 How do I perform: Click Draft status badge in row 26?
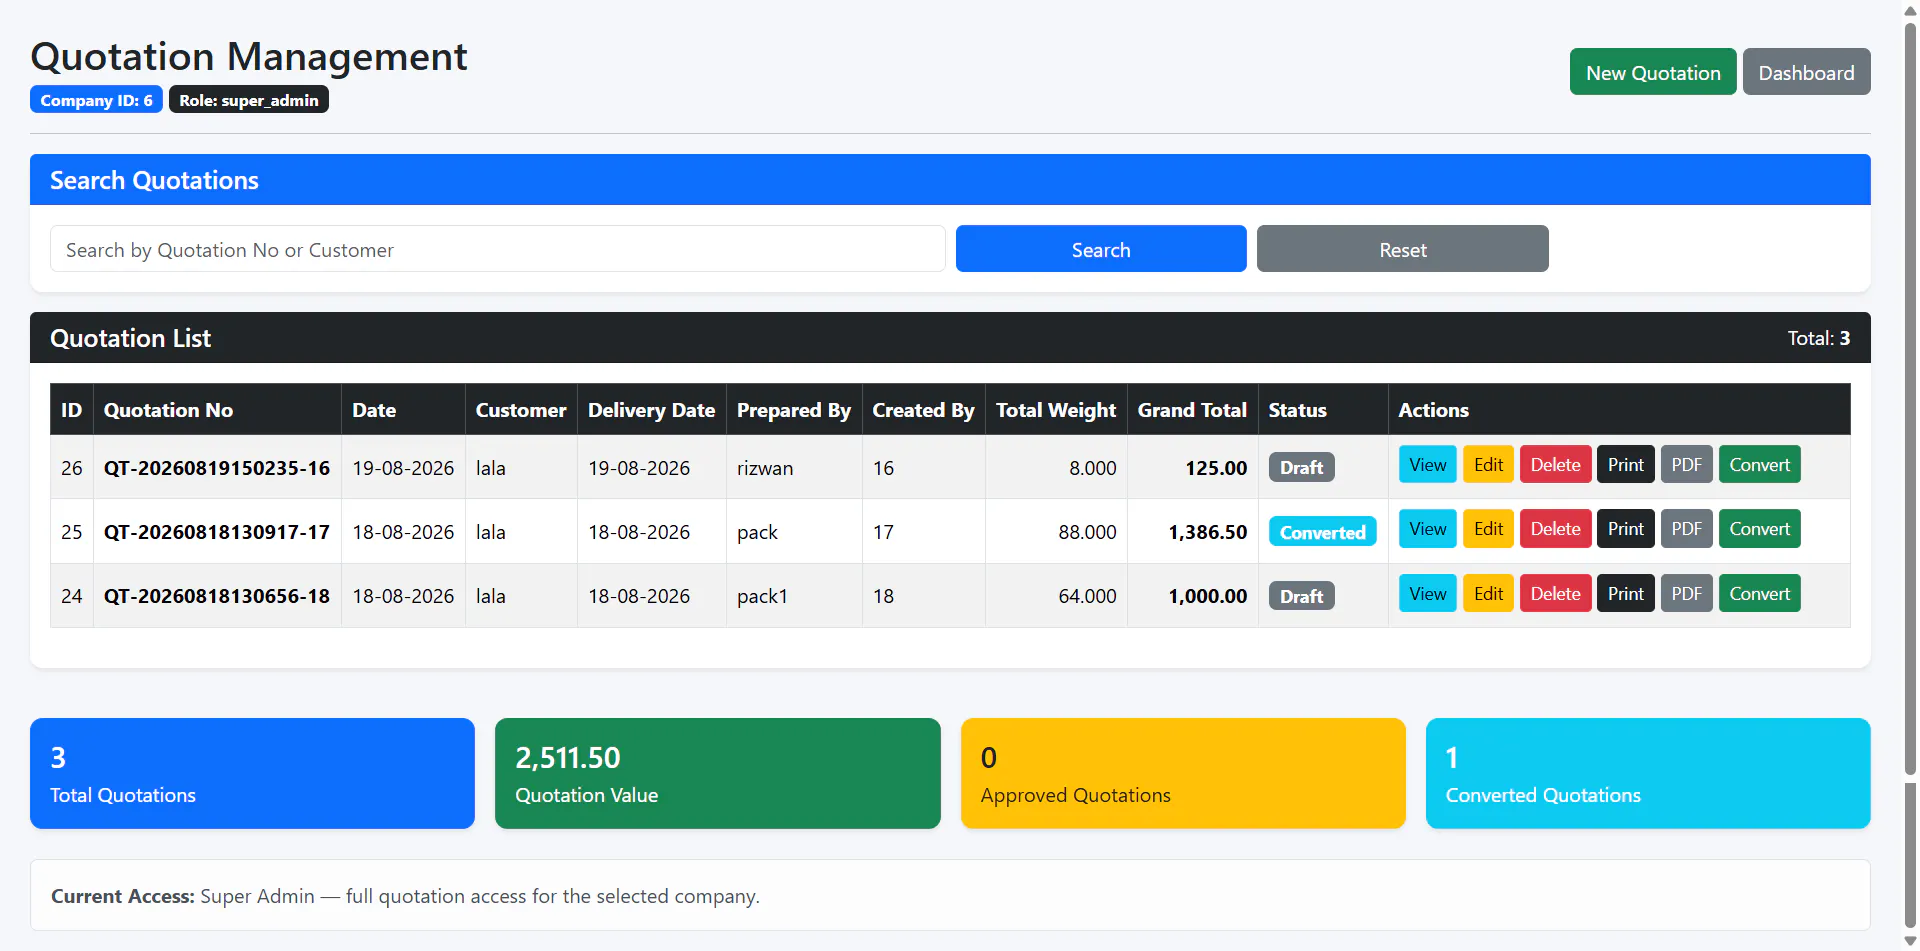coord(1301,467)
